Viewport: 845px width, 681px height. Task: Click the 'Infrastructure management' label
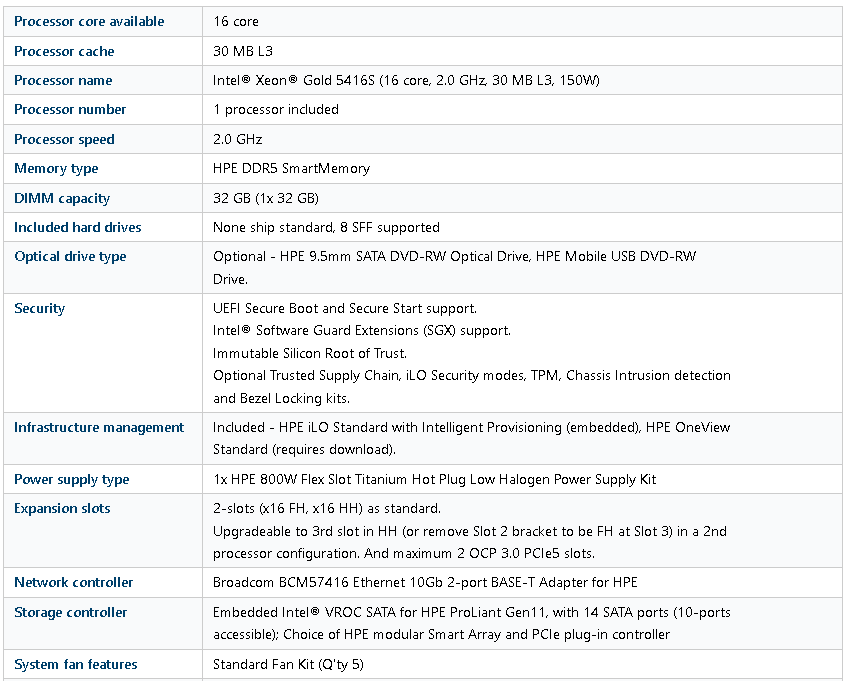(99, 427)
